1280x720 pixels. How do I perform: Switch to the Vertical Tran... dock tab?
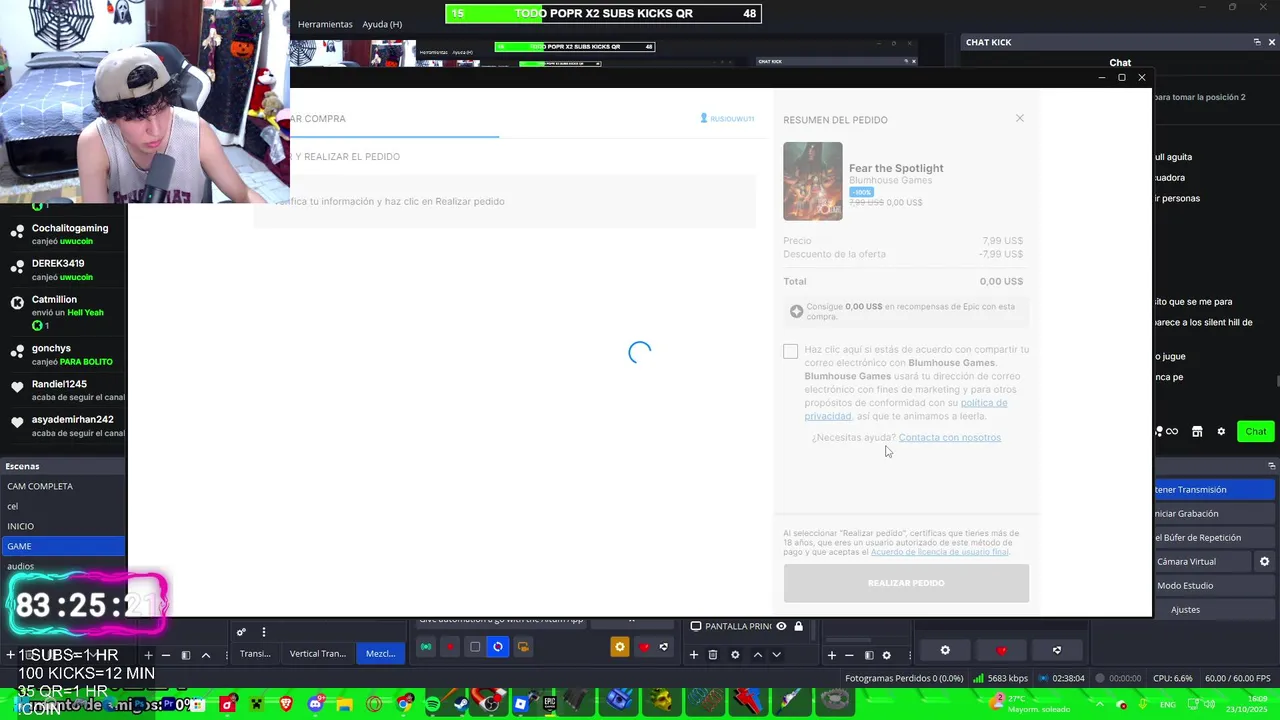click(317, 653)
